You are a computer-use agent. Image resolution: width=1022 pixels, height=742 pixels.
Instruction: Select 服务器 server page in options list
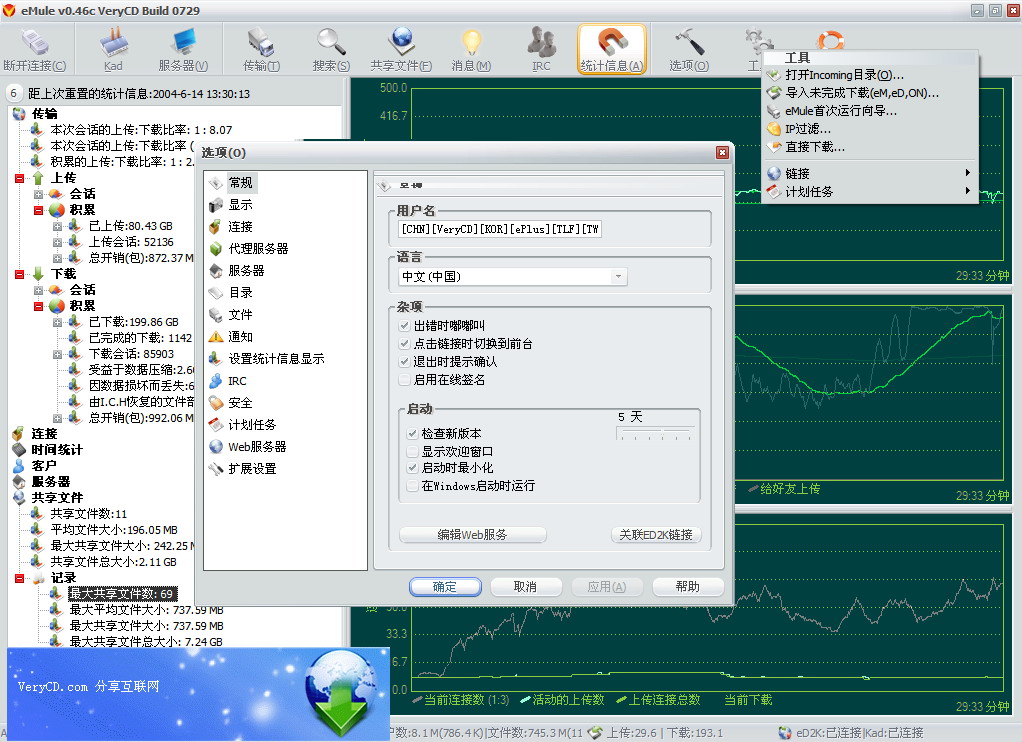(237, 271)
